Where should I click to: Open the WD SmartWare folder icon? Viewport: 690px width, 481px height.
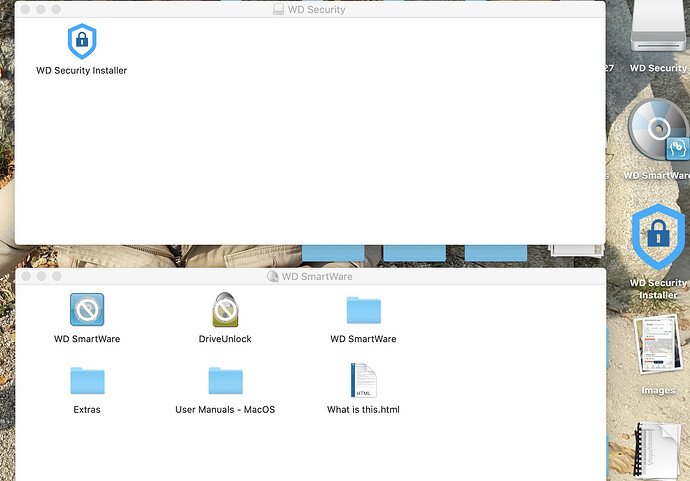tap(363, 310)
